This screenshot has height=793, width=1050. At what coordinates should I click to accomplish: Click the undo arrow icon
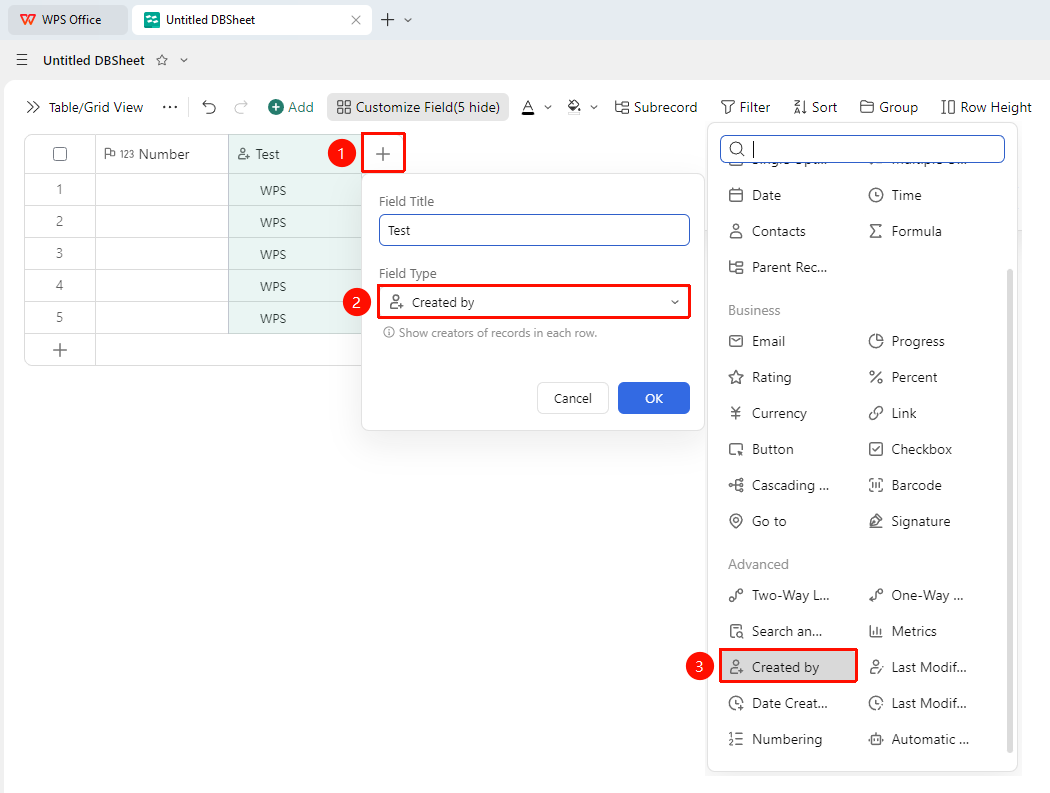[x=209, y=107]
